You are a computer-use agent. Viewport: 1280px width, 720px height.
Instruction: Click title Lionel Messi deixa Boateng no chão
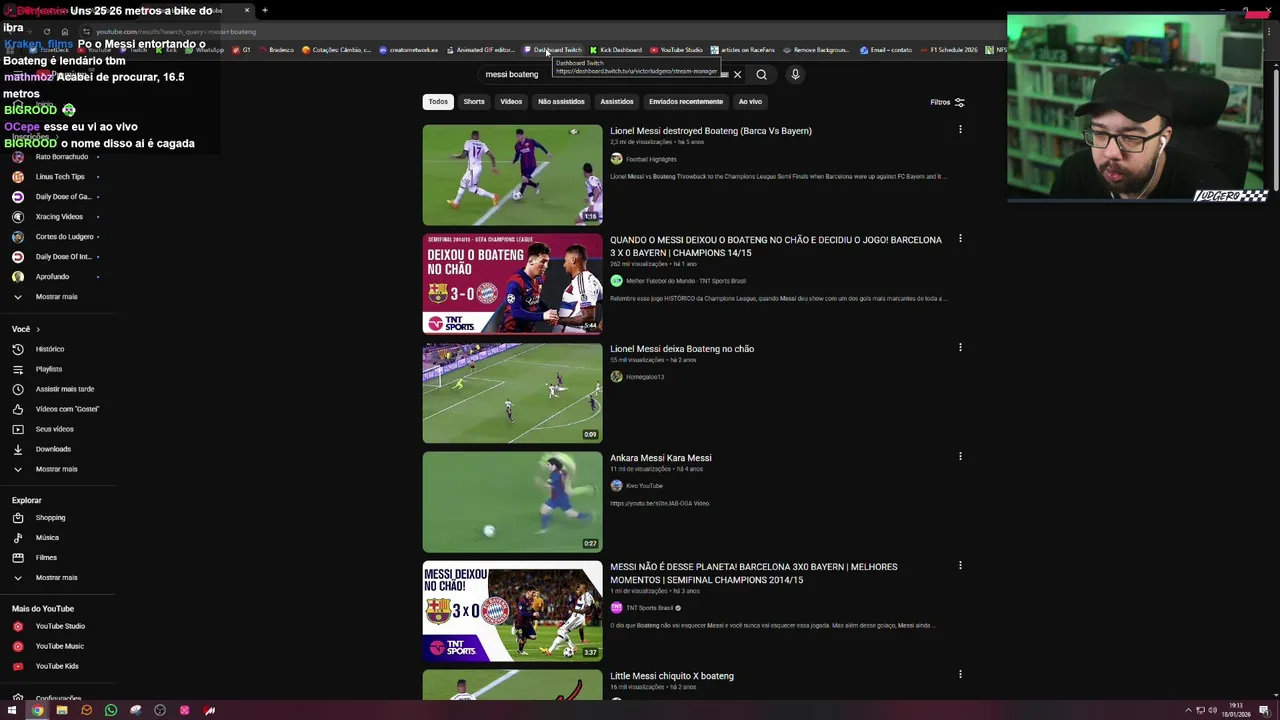coord(682,349)
